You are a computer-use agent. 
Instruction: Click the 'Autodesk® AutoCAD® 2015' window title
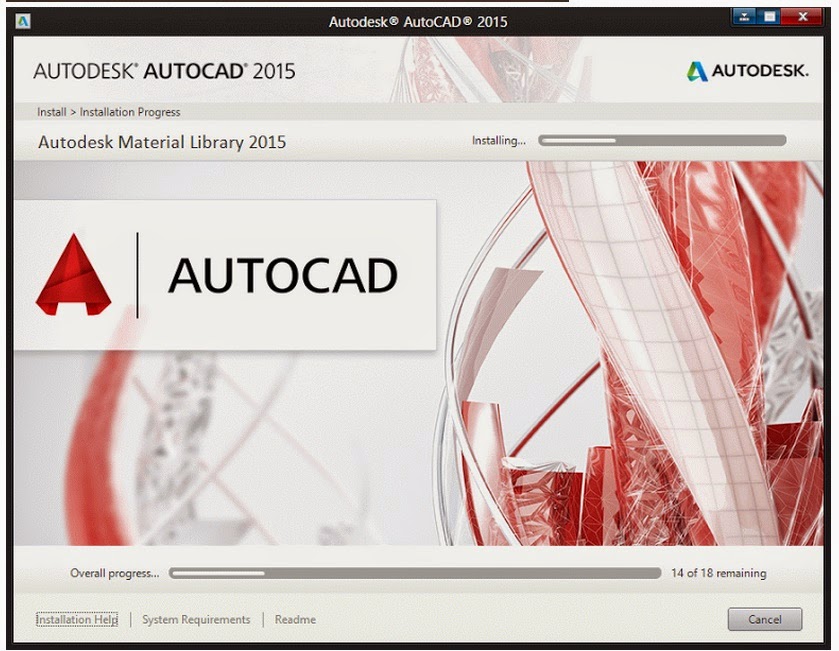click(x=418, y=21)
